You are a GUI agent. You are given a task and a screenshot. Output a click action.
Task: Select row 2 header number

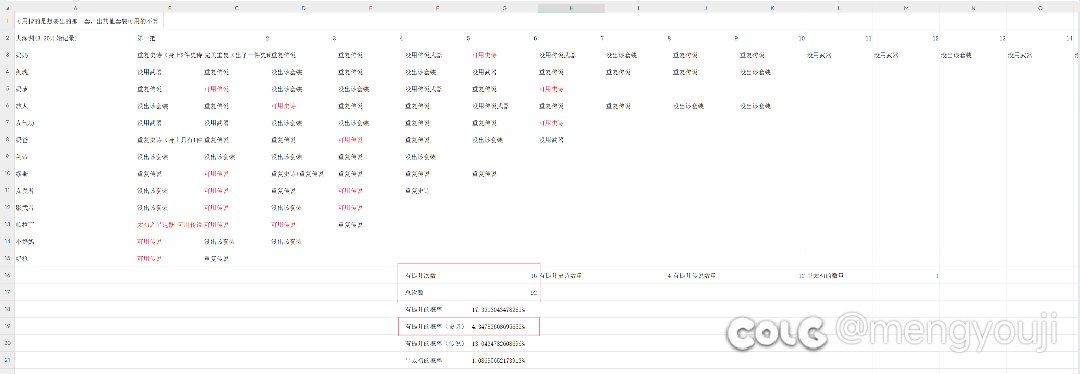point(7,38)
